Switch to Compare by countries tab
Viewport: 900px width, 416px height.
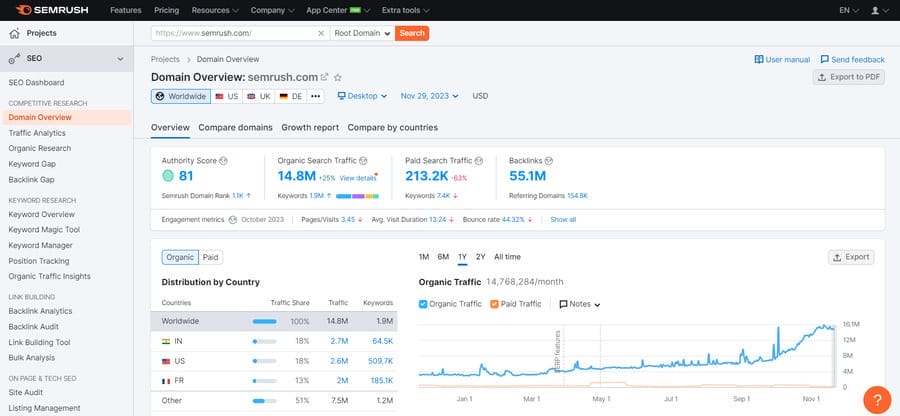coord(393,127)
